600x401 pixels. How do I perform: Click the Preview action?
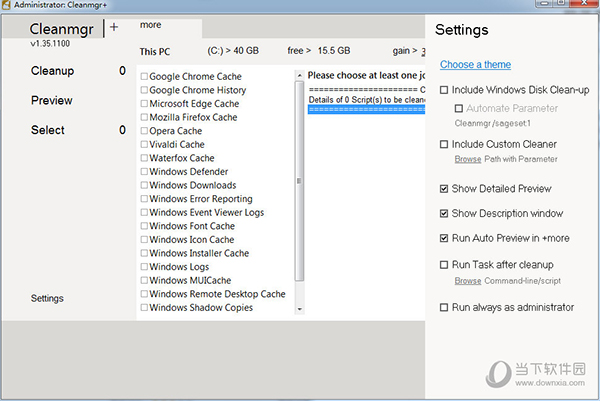[52, 100]
